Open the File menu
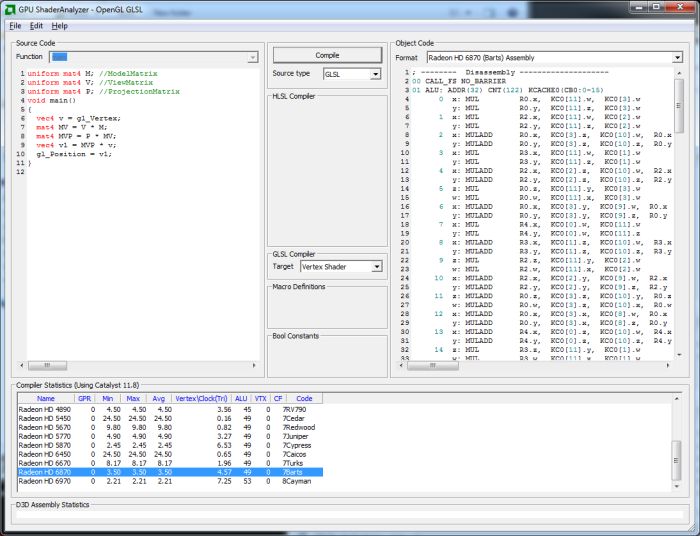700x536 pixels. (15, 26)
